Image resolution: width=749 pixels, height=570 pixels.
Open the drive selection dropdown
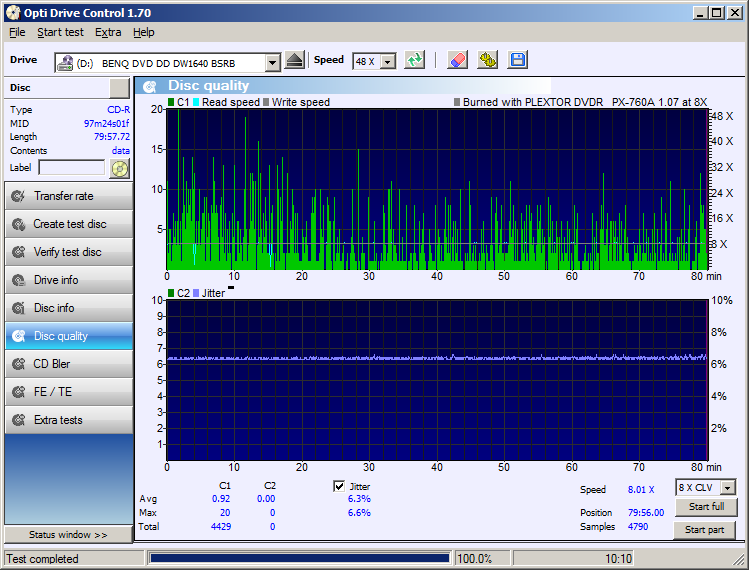pyautogui.click(x=273, y=63)
